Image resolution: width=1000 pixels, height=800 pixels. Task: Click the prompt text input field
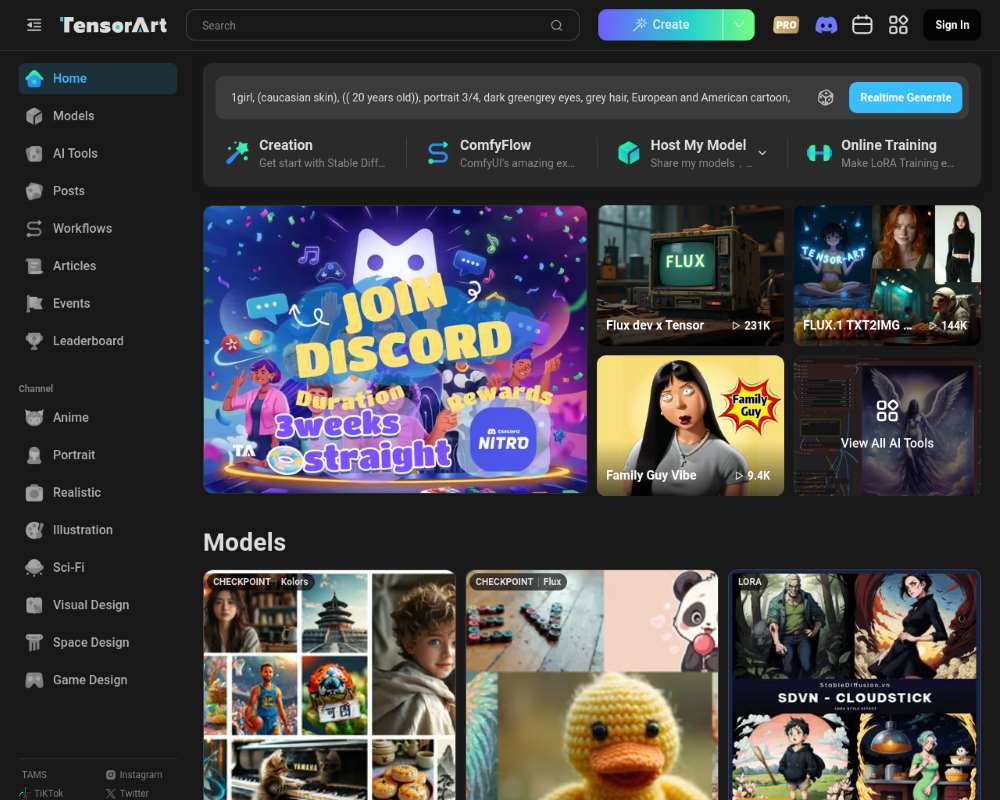[511, 98]
